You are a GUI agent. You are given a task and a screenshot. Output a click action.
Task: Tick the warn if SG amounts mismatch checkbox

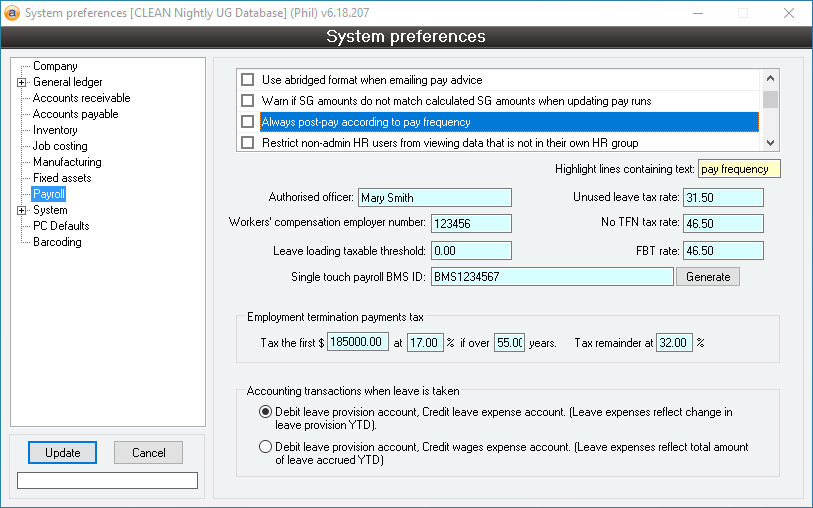(248, 101)
